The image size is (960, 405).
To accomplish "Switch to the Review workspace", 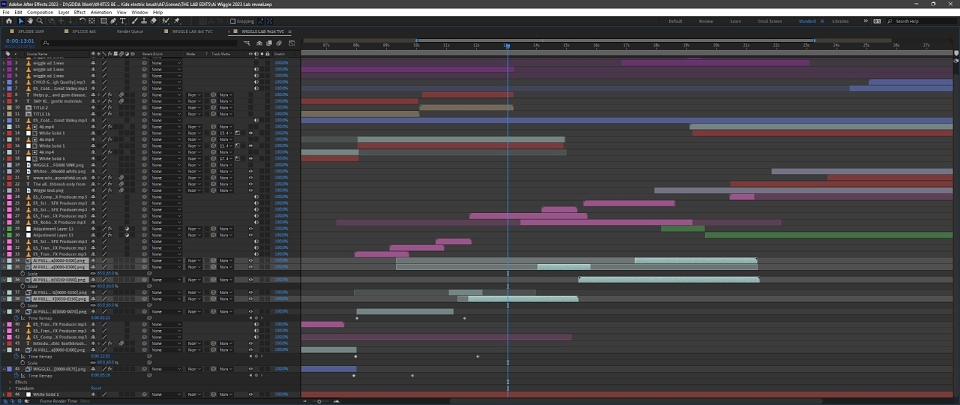I will (706, 21).
